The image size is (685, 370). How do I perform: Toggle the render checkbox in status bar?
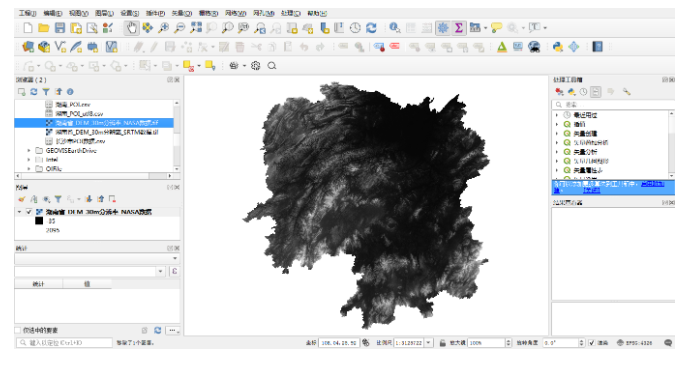(592, 343)
